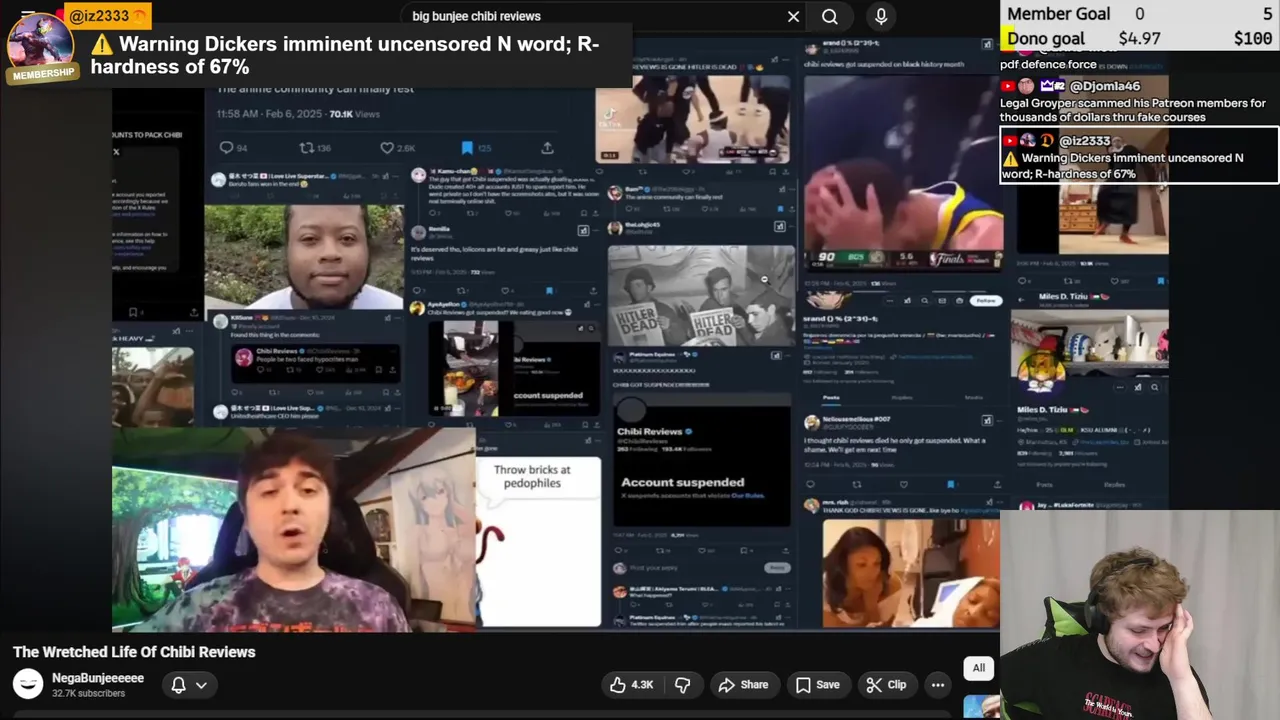Click the magnifier search button

click(830, 16)
